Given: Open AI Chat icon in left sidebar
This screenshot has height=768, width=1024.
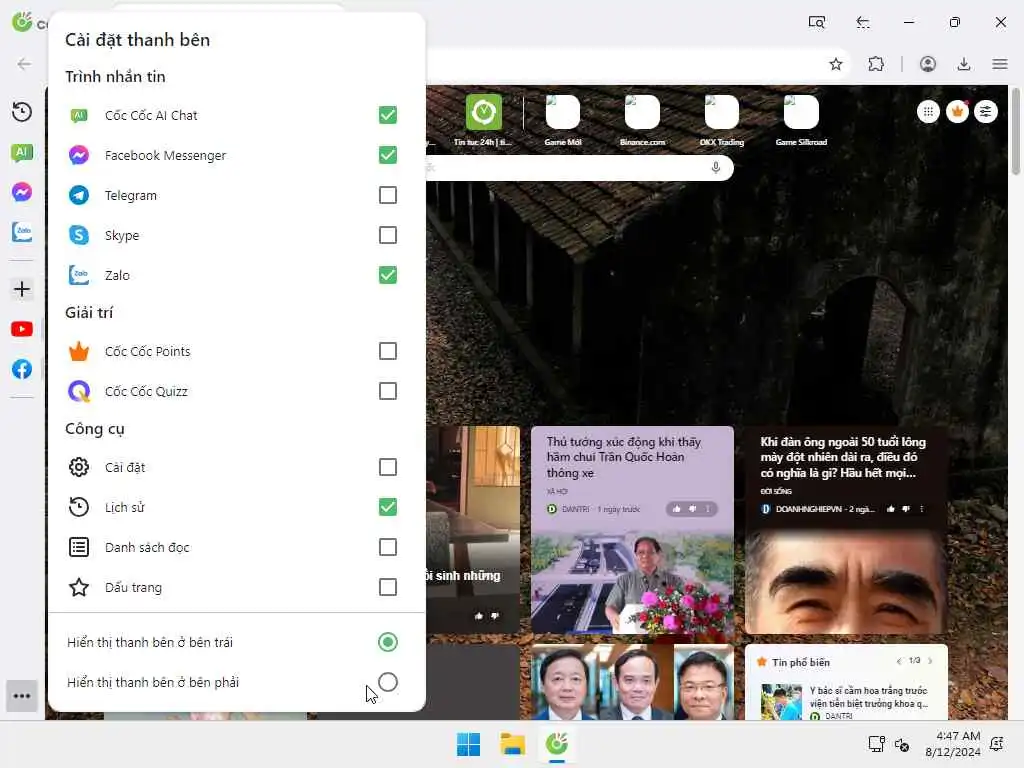Looking at the screenshot, I should point(22,153).
